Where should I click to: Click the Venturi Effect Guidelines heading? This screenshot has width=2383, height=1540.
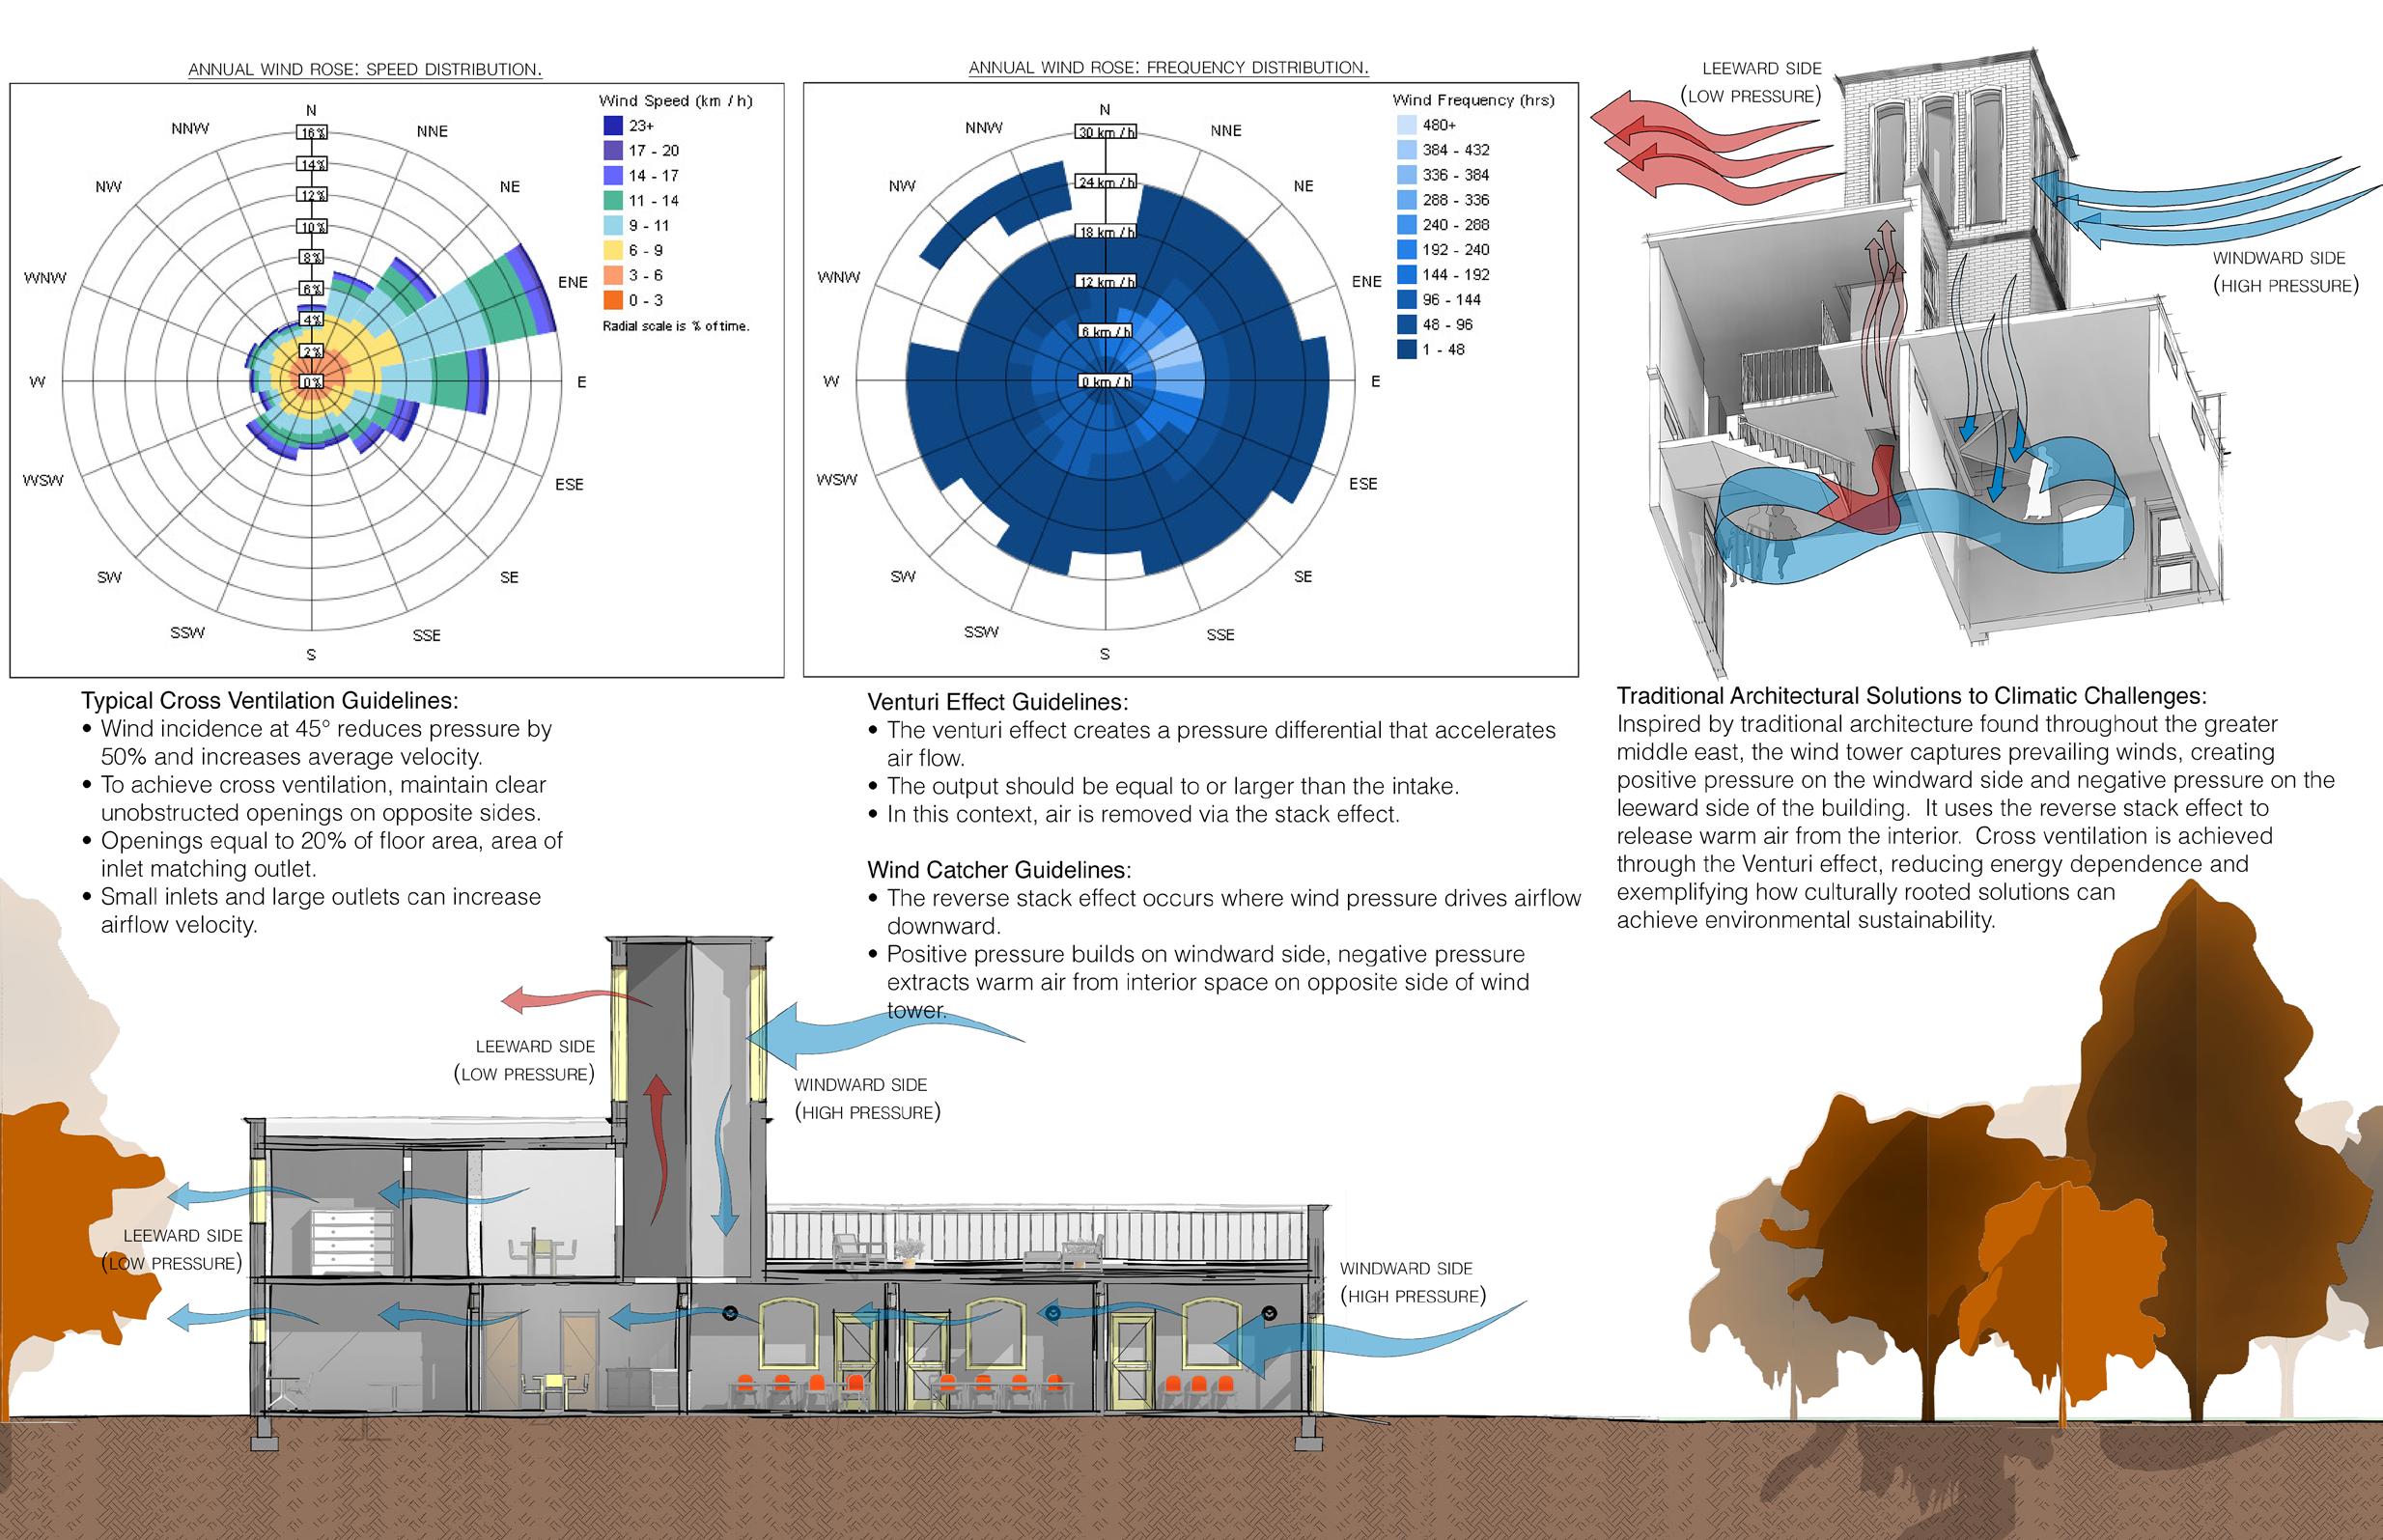[997, 702]
